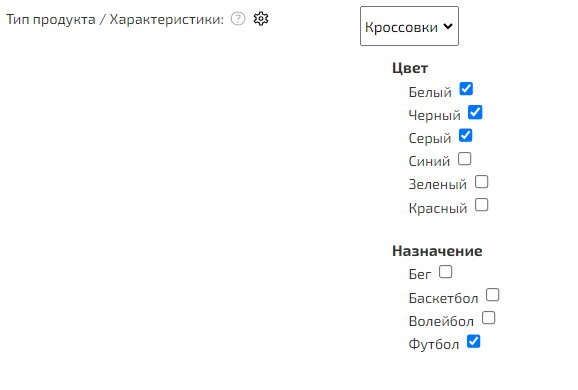Uncheck the Черный color checkbox
Viewport: 578px width, 390px height.
pyautogui.click(x=475, y=112)
